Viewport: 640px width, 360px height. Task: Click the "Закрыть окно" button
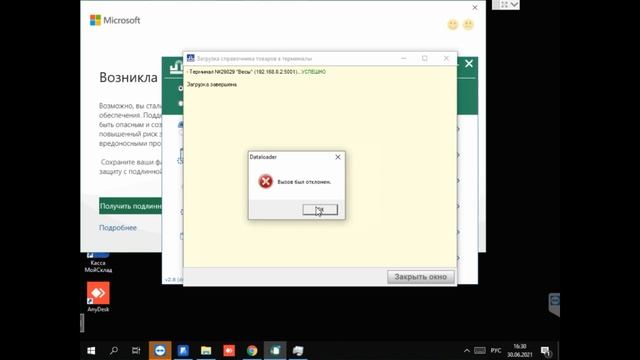coord(420,277)
